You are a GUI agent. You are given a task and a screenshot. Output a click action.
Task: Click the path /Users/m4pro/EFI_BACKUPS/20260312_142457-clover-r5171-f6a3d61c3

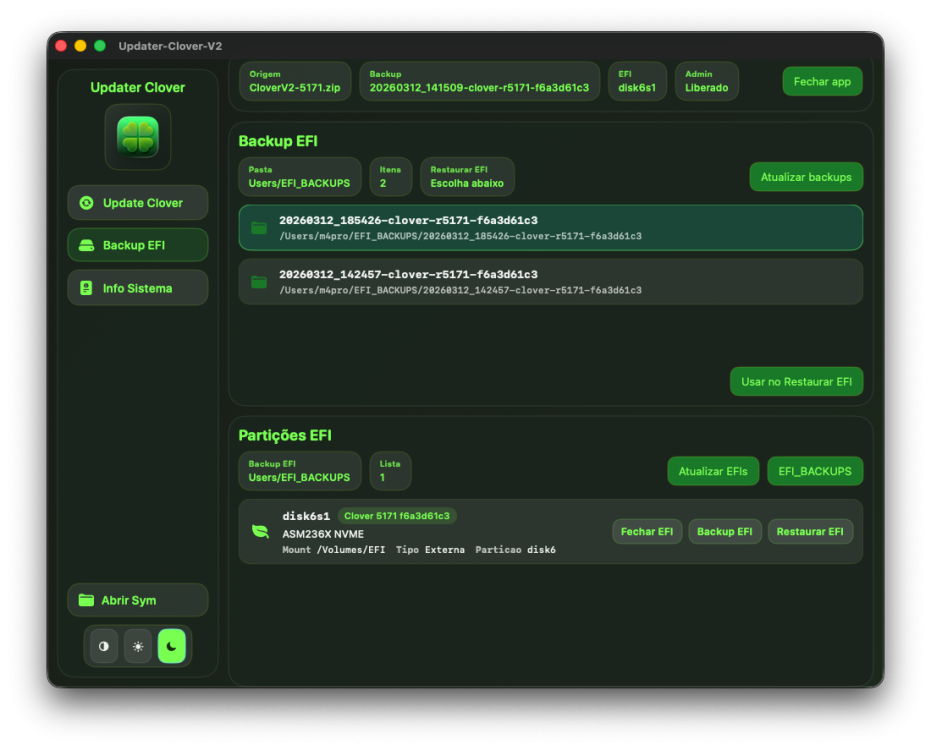461,290
